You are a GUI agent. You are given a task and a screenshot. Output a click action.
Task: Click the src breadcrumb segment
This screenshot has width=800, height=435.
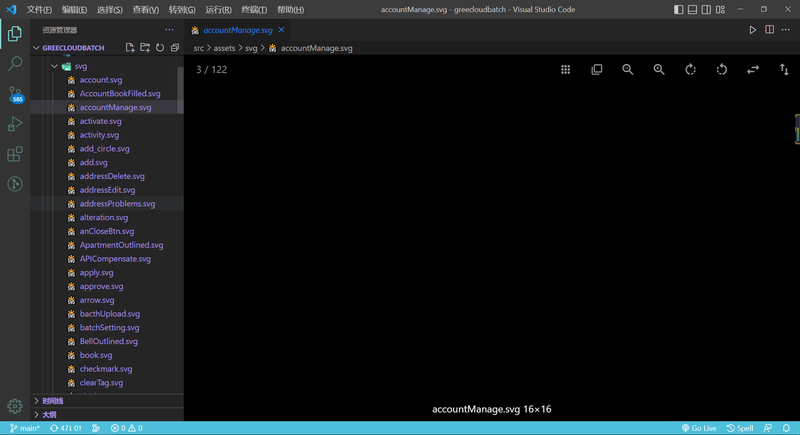198,48
